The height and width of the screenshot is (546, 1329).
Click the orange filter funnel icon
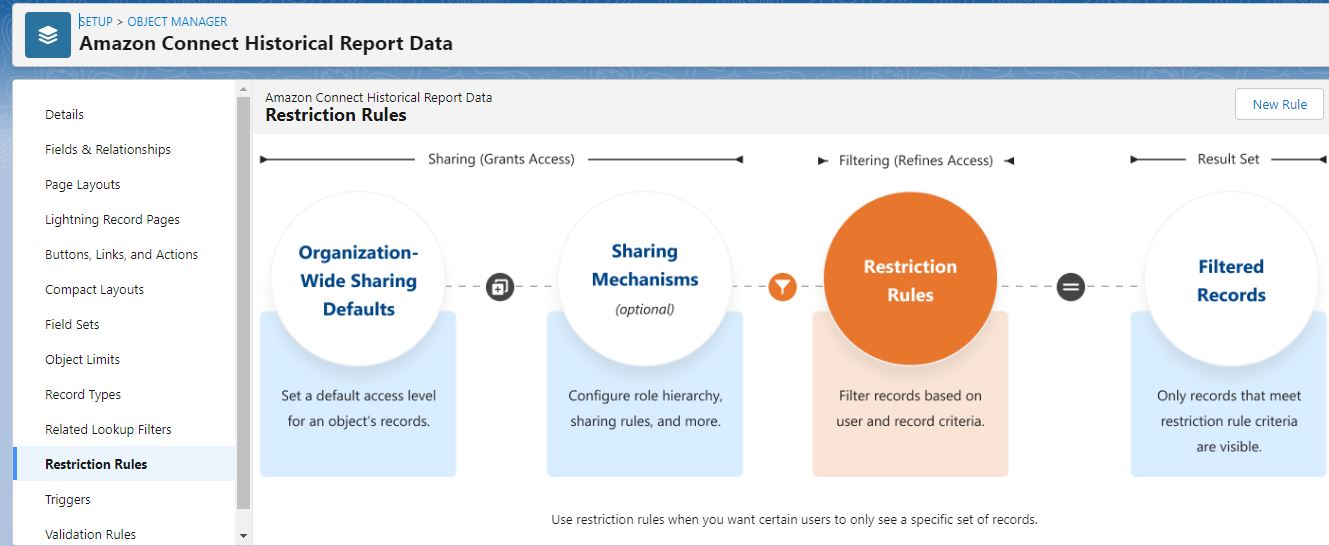[782, 287]
